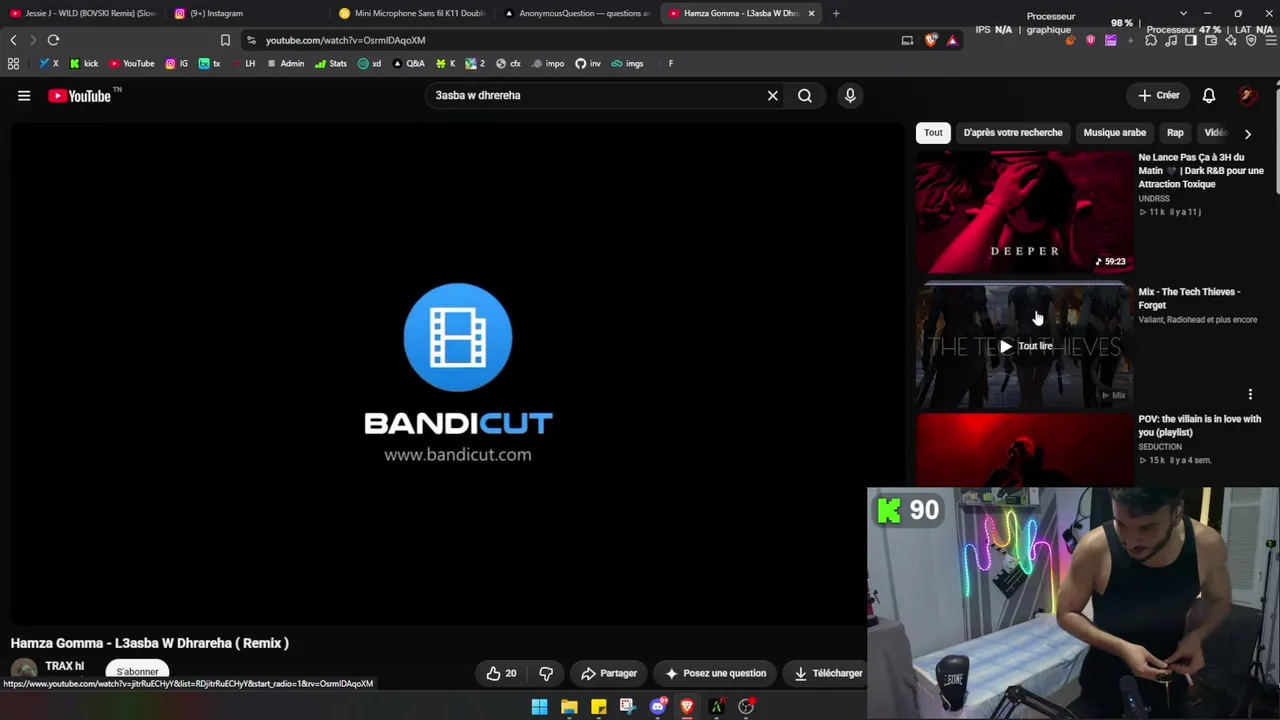
Task: Open the TRAX hl channel avatar
Action: click(x=24, y=670)
